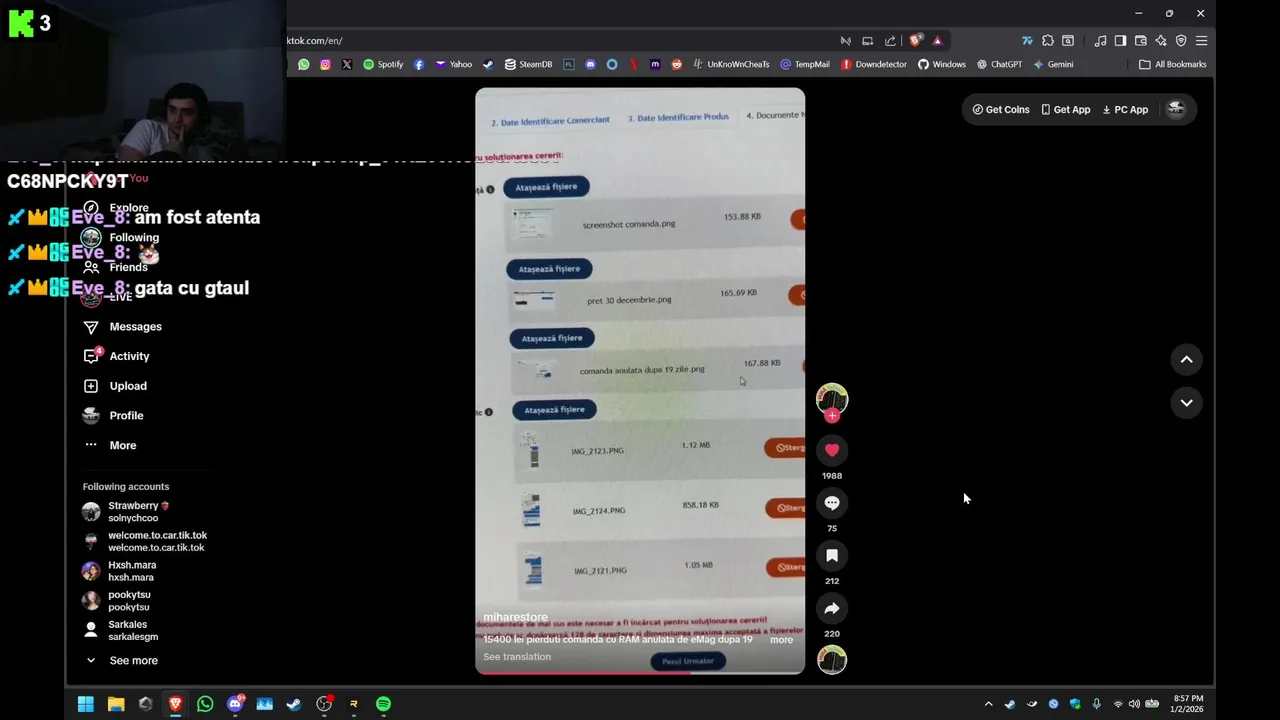Open Facebook bookmark icon
This screenshot has height=720, width=1280.
[x=418, y=64]
